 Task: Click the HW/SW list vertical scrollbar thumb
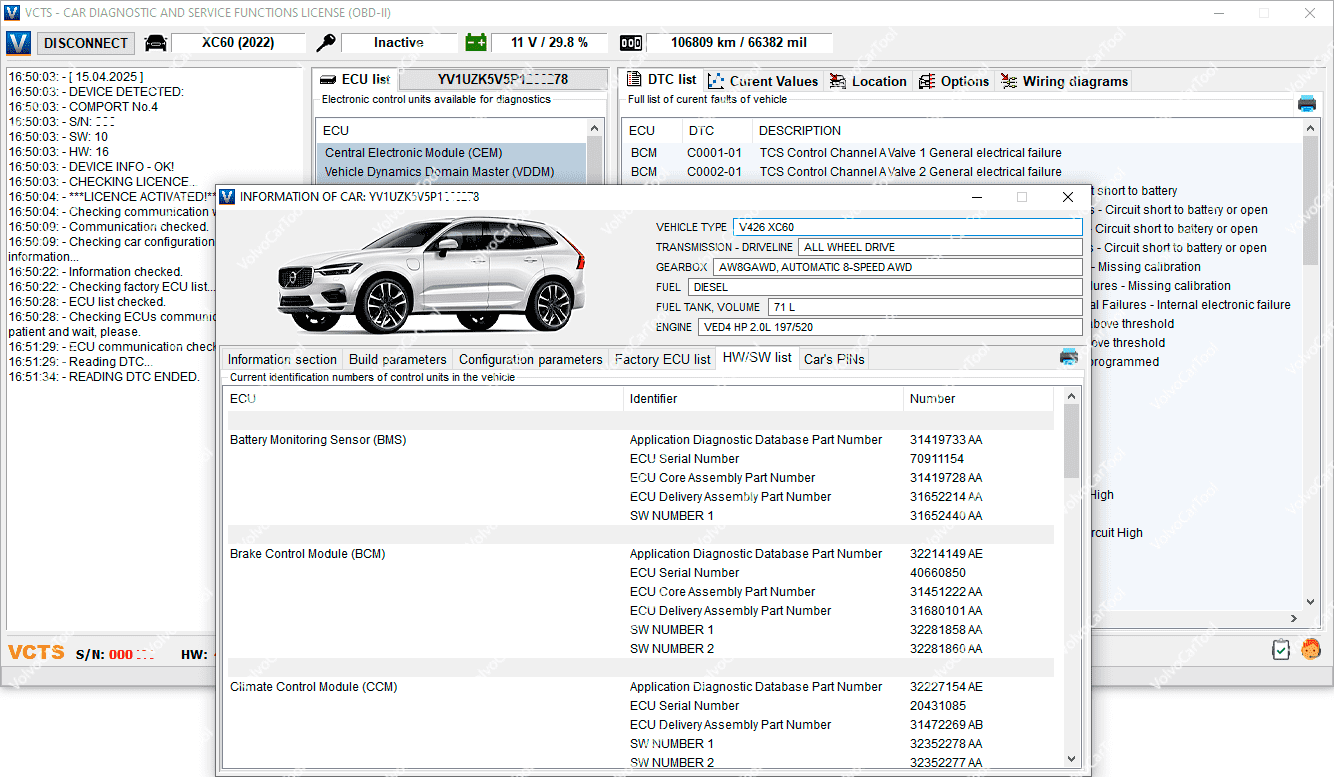point(1071,441)
